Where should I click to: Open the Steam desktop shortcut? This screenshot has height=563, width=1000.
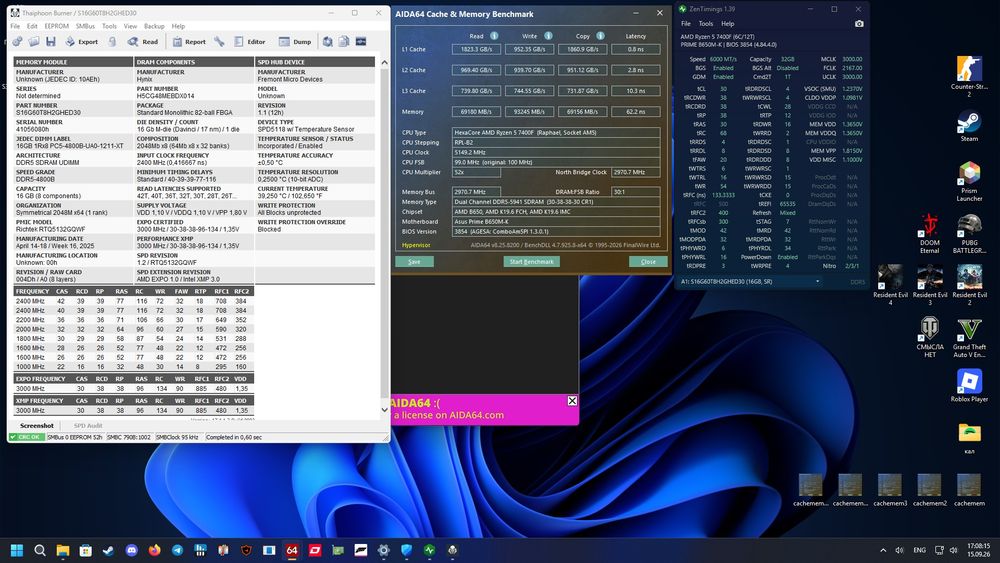(x=969, y=126)
